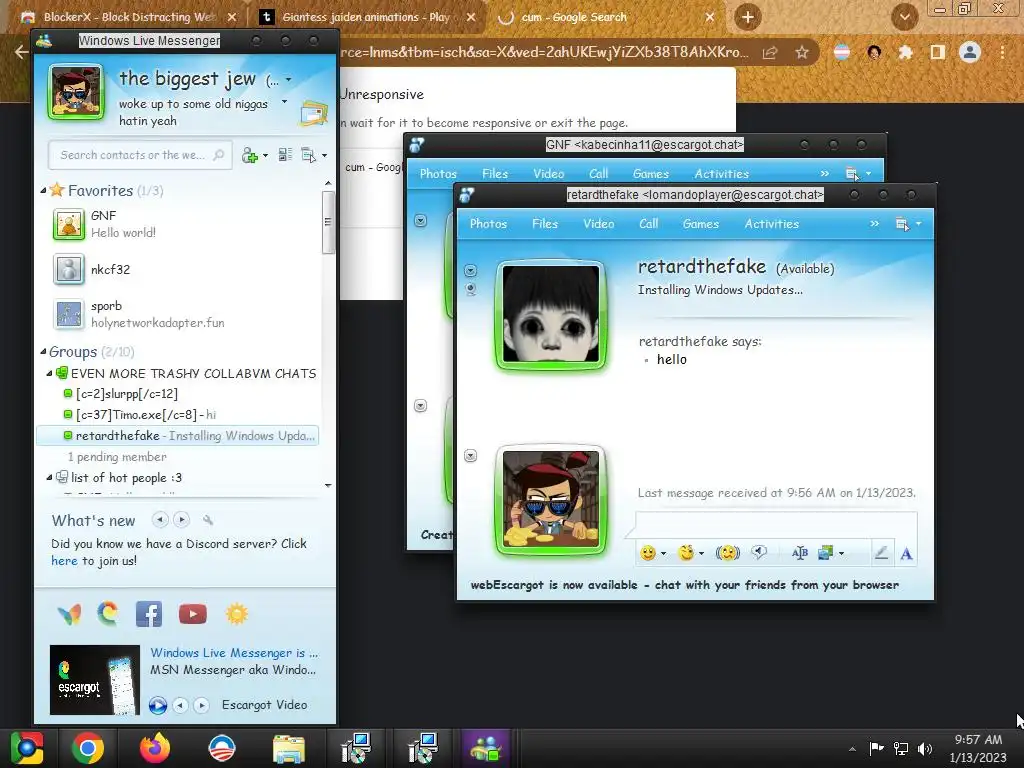Screen dimensions: 1024x768
Task: Change contact list layout icon
Action: point(285,155)
